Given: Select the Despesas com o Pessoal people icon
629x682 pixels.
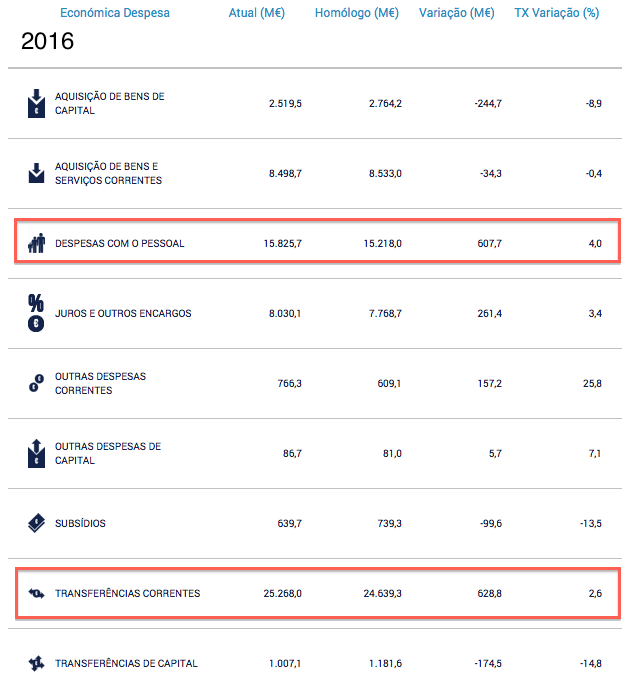Looking at the screenshot, I should (37, 243).
